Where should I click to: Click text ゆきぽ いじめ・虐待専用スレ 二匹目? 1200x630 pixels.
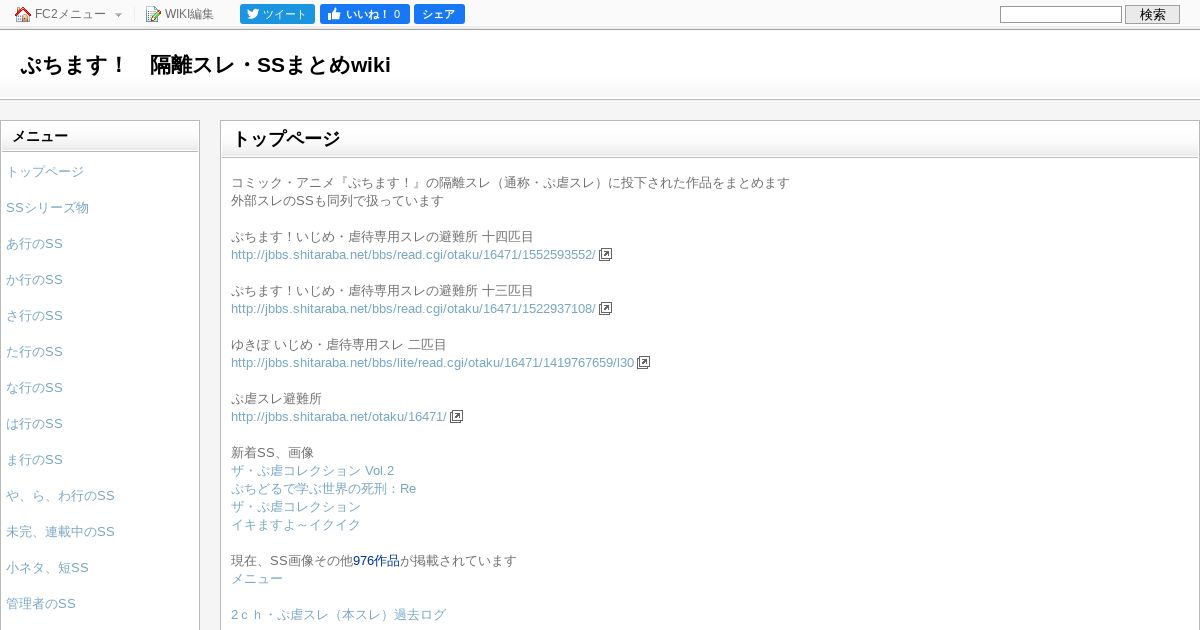339,345
